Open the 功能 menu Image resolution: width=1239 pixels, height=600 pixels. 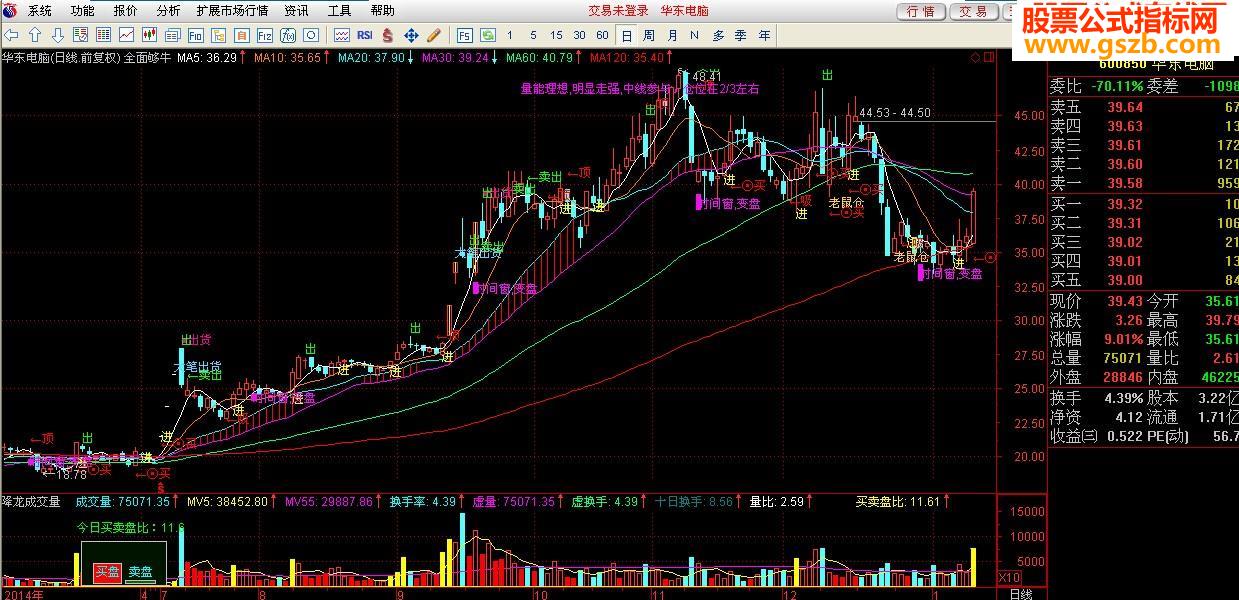point(83,11)
